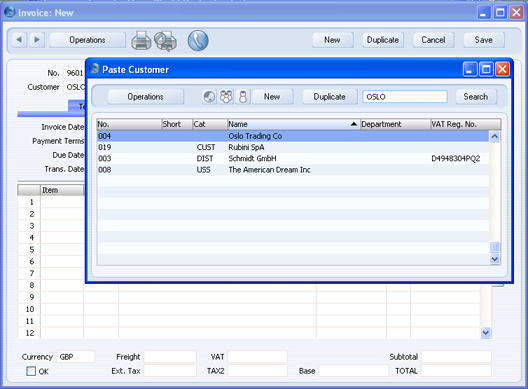The image size is (528, 389).
Task: Close the Invoice: New window
Action: click(516, 13)
